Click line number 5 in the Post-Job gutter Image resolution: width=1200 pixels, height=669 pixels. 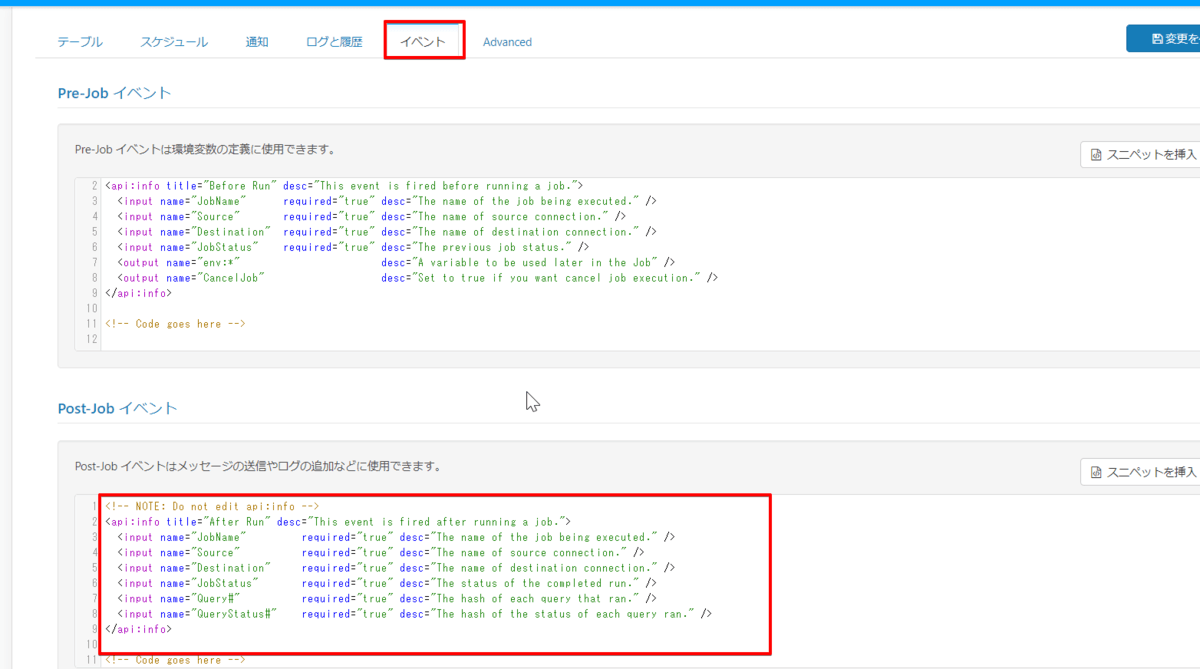(94, 568)
